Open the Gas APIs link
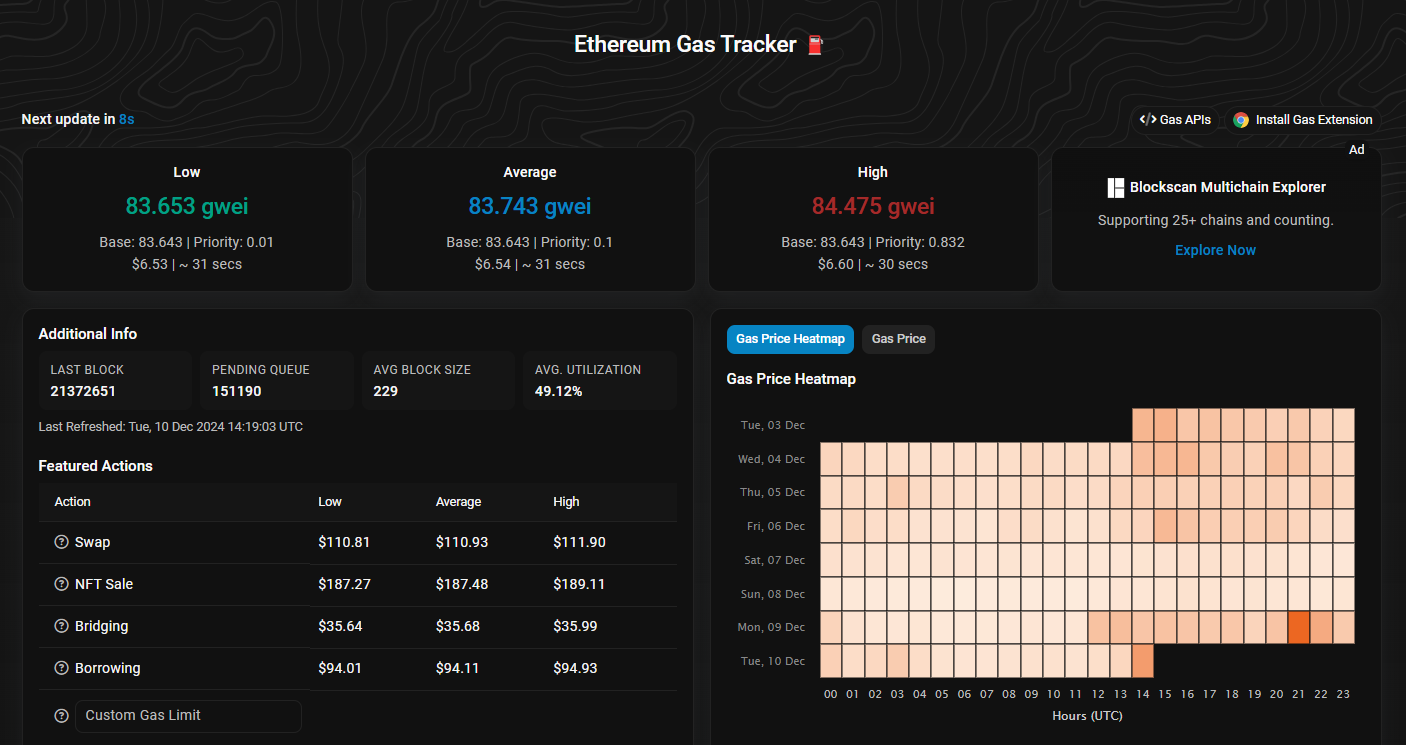The image size is (1406, 745). tap(1176, 120)
